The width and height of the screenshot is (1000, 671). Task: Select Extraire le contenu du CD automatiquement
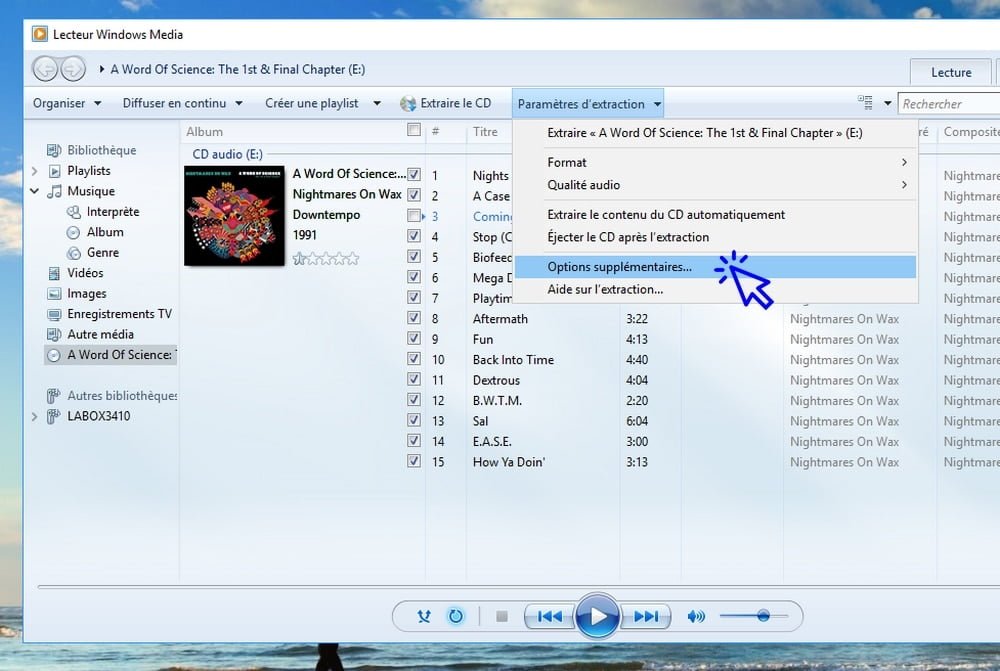coord(715,215)
